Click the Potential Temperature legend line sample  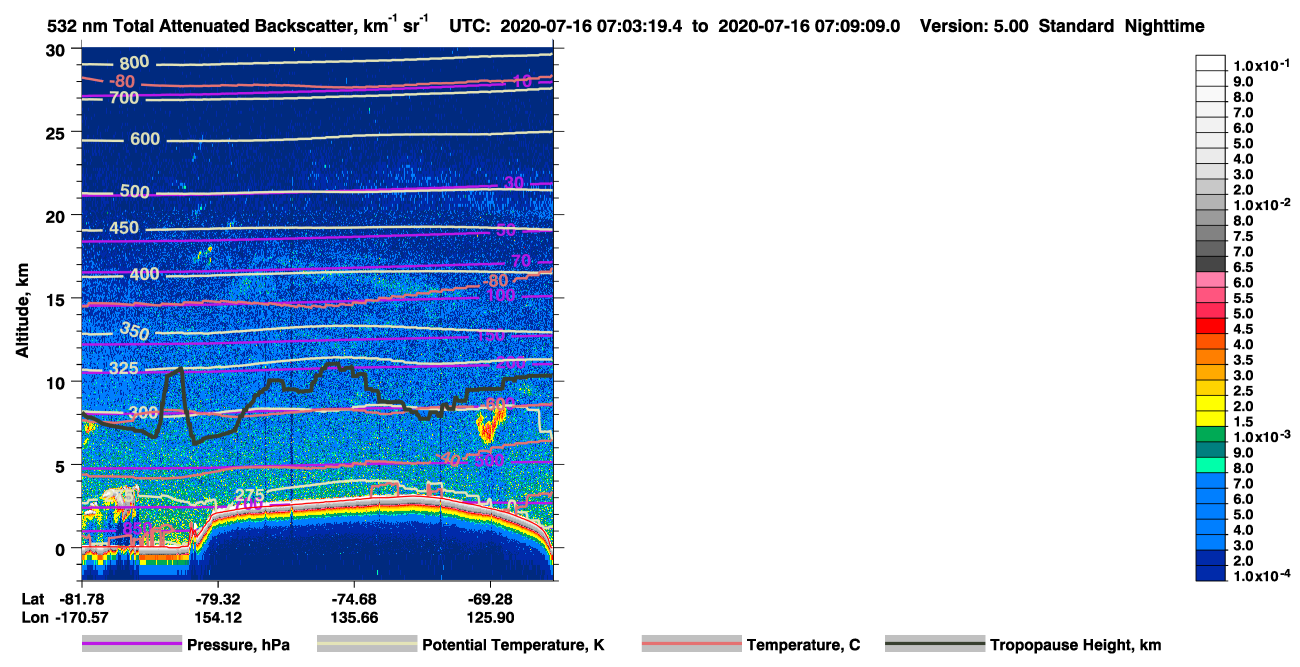pos(367,645)
